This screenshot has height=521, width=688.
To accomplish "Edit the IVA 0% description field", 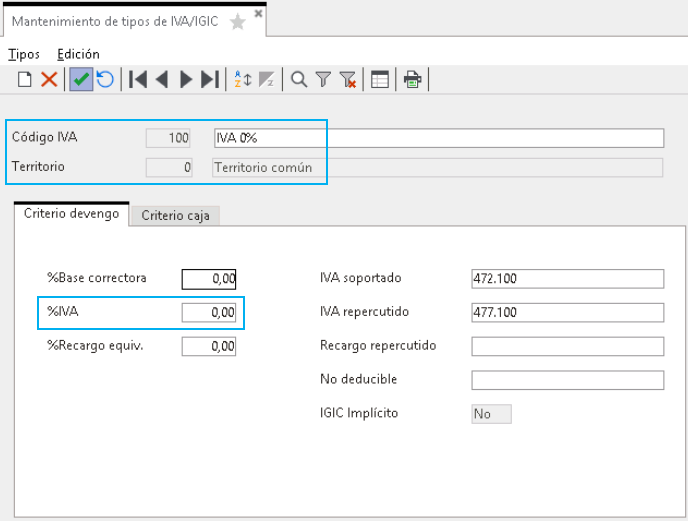I will 439,138.
